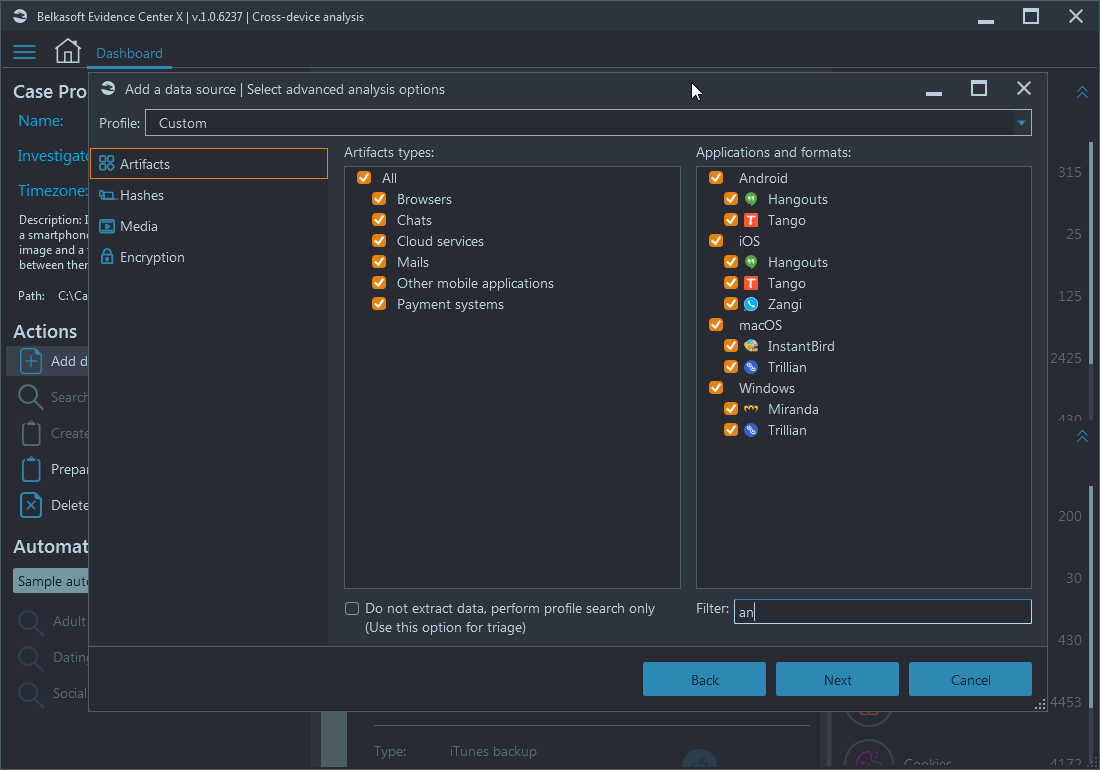Screen dimensions: 1100x770
Task: Collapse lower dashboard panel with chevron
Action: pyautogui.click(x=1082, y=436)
